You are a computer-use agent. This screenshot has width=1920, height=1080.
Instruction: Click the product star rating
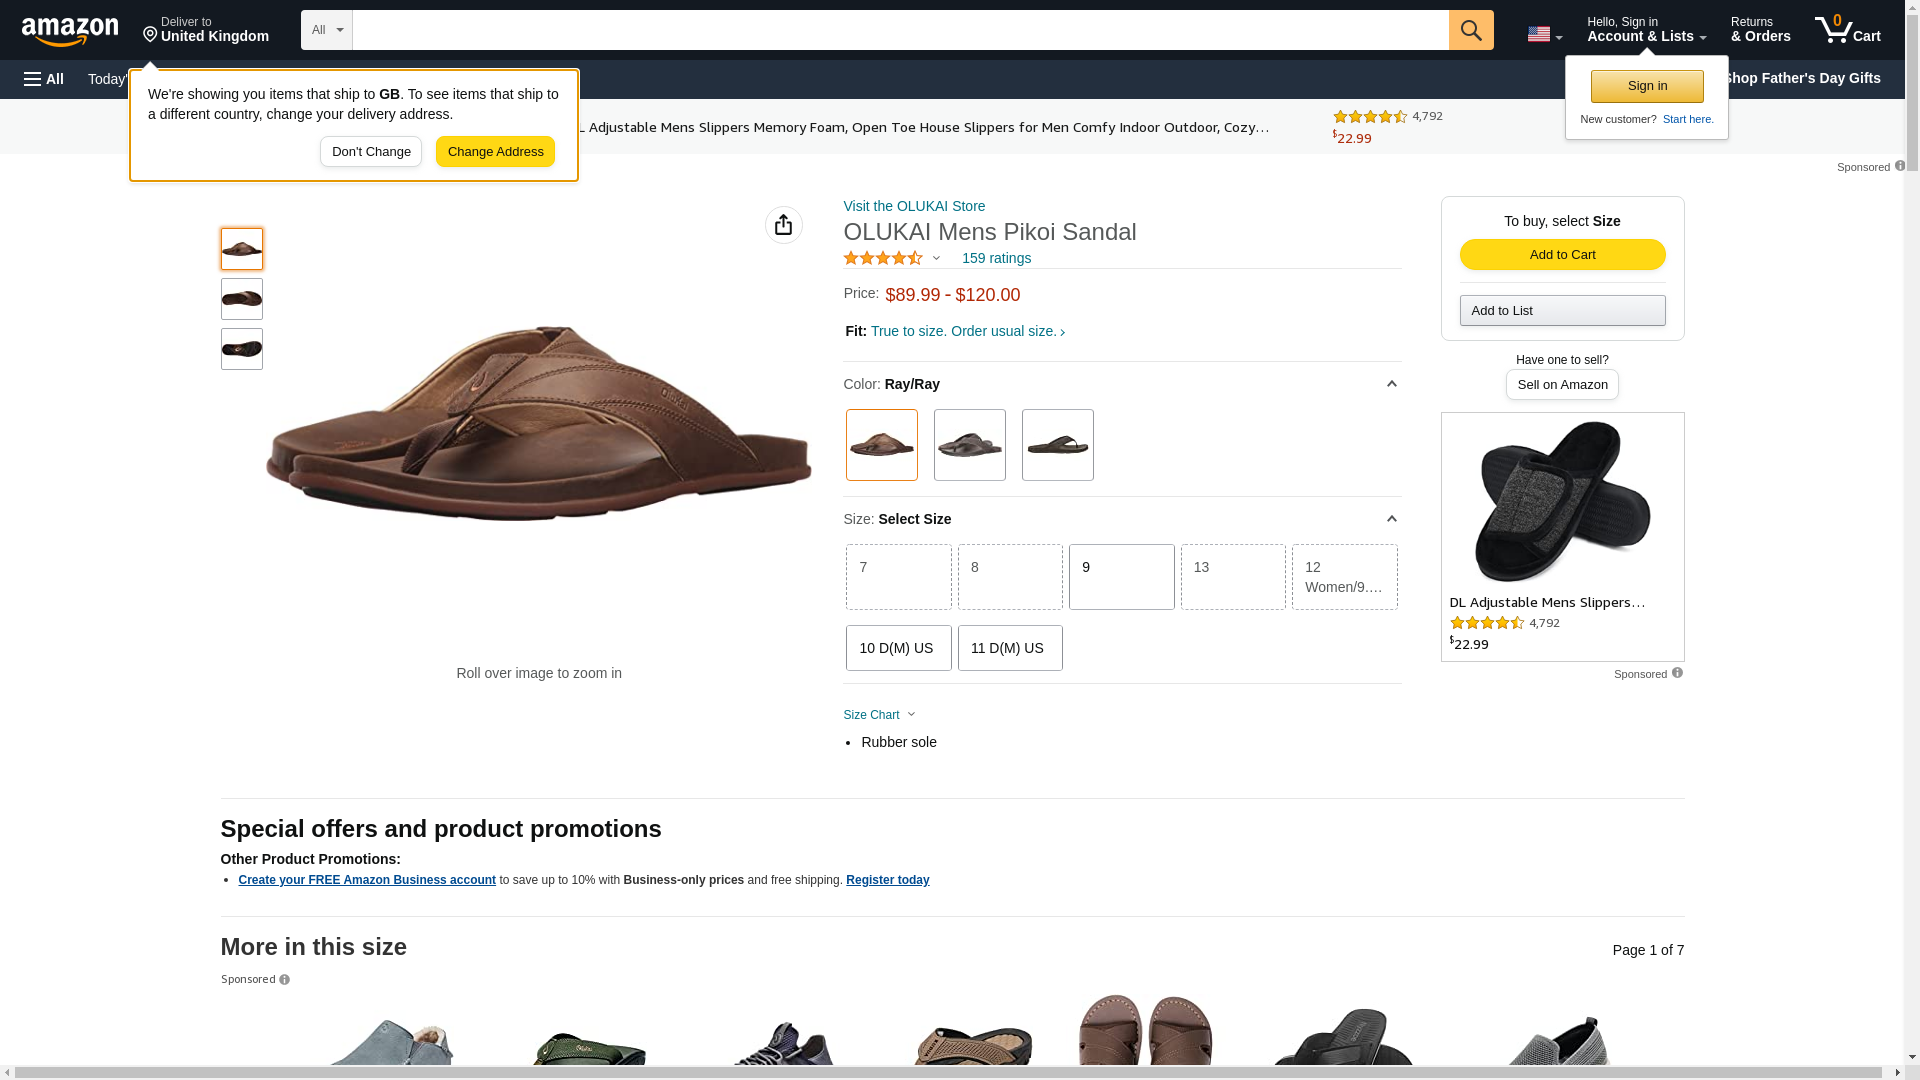(883, 258)
